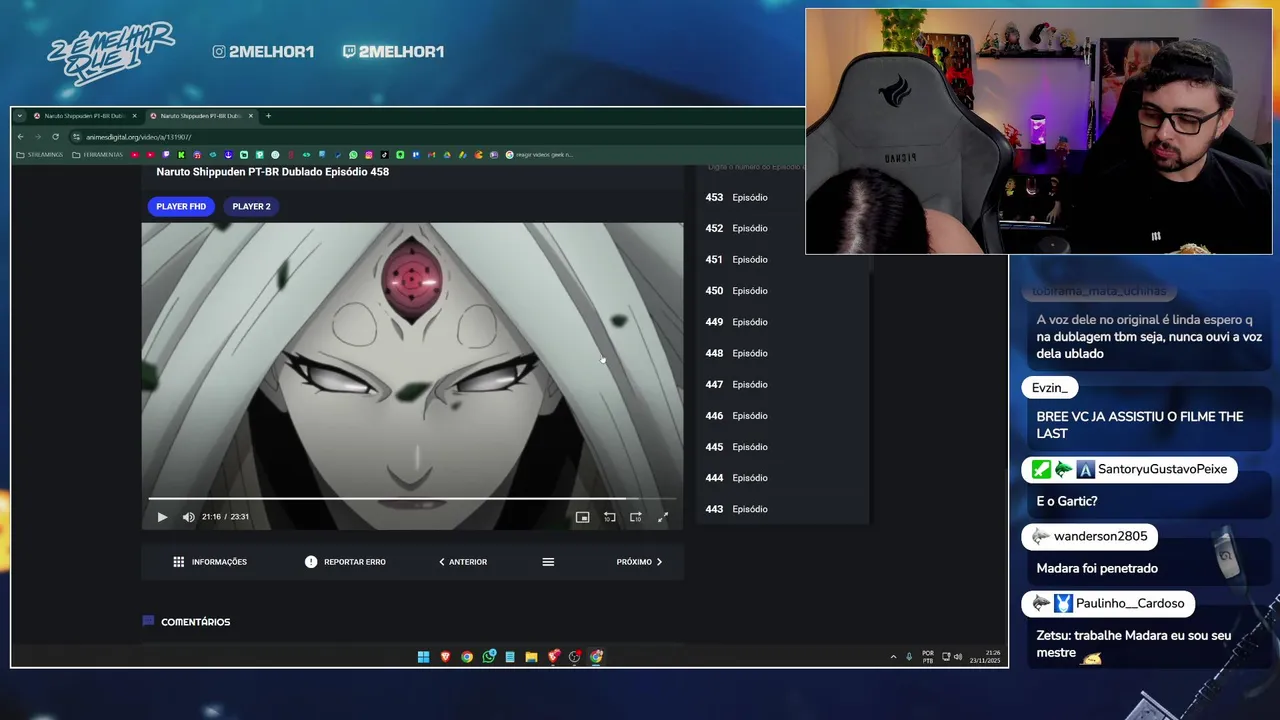Open the system volume tray icon

(957, 657)
